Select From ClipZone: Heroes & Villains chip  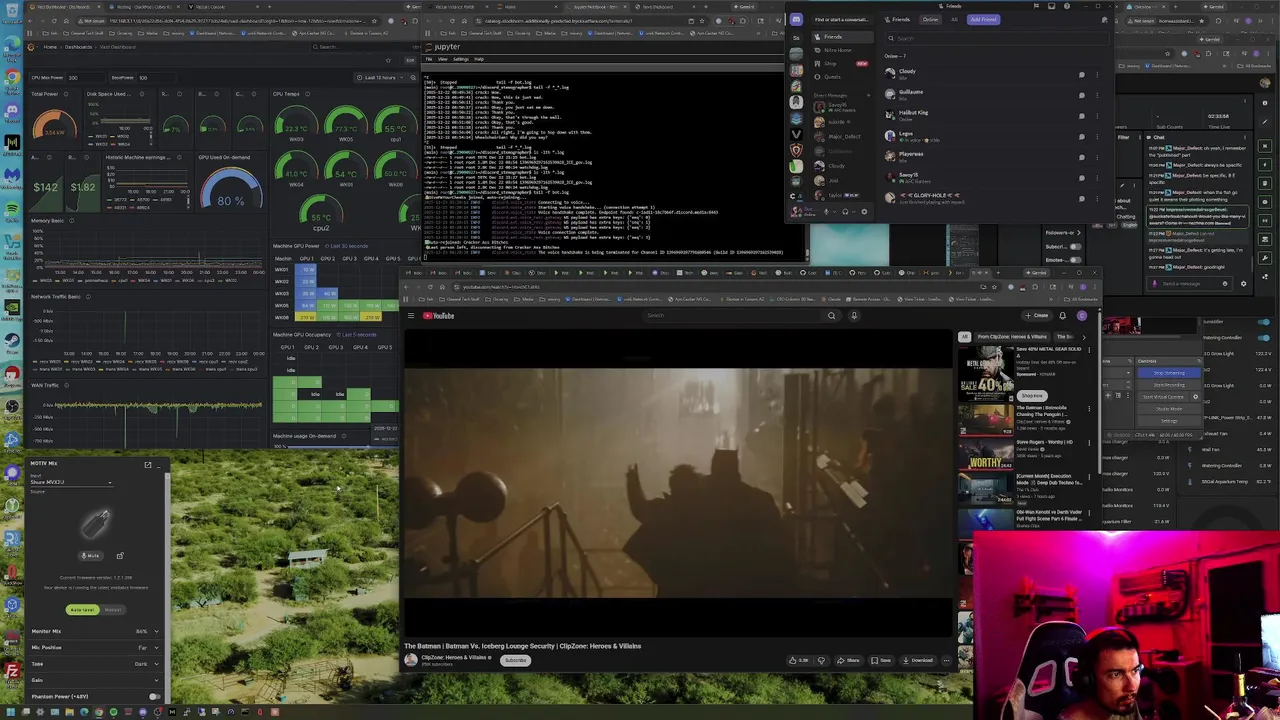point(1012,337)
